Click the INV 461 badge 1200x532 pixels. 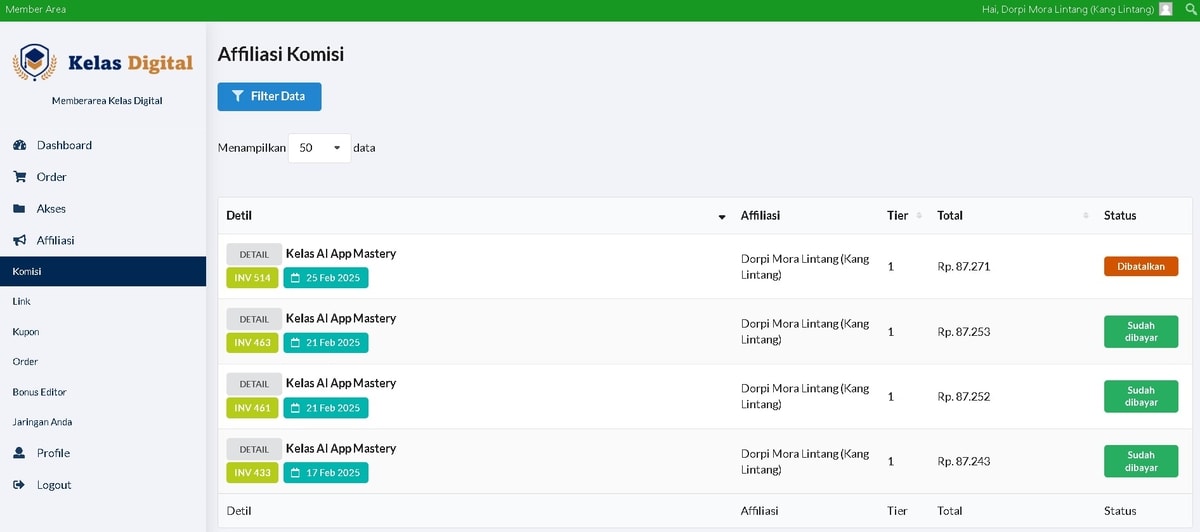(x=252, y=408)
